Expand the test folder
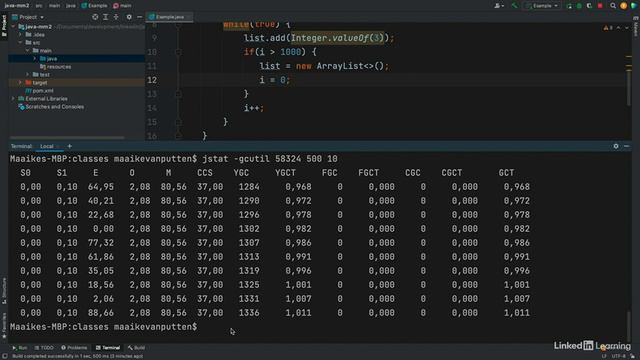The height and width of the screenshot is (360, 640). pyautogui.click(x=28, y=75)
